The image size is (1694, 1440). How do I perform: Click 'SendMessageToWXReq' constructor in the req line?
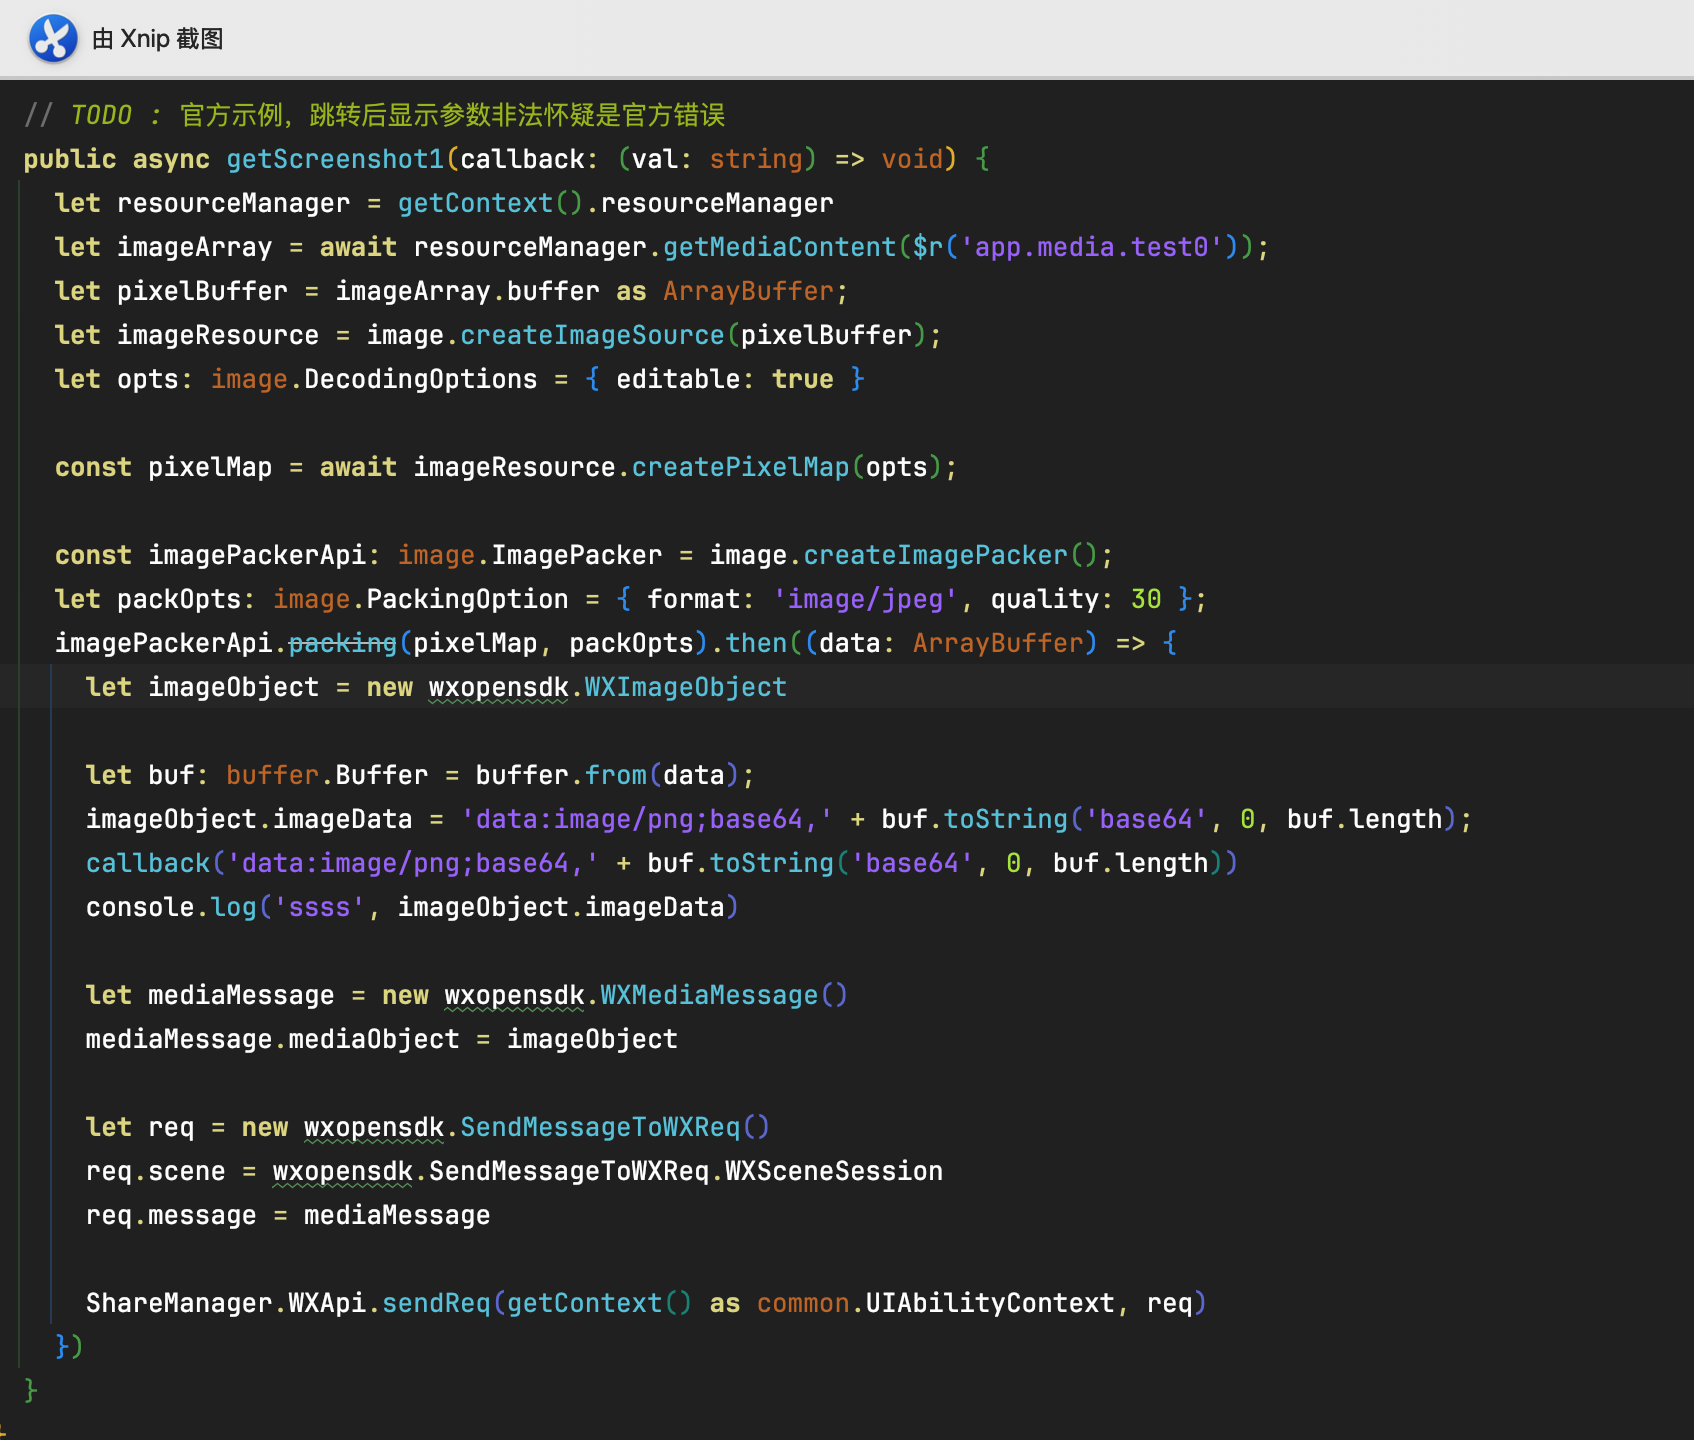tap(600, 1127)
